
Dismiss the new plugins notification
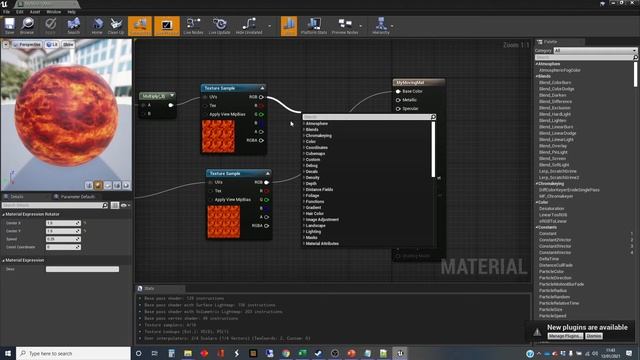(594, 336)
